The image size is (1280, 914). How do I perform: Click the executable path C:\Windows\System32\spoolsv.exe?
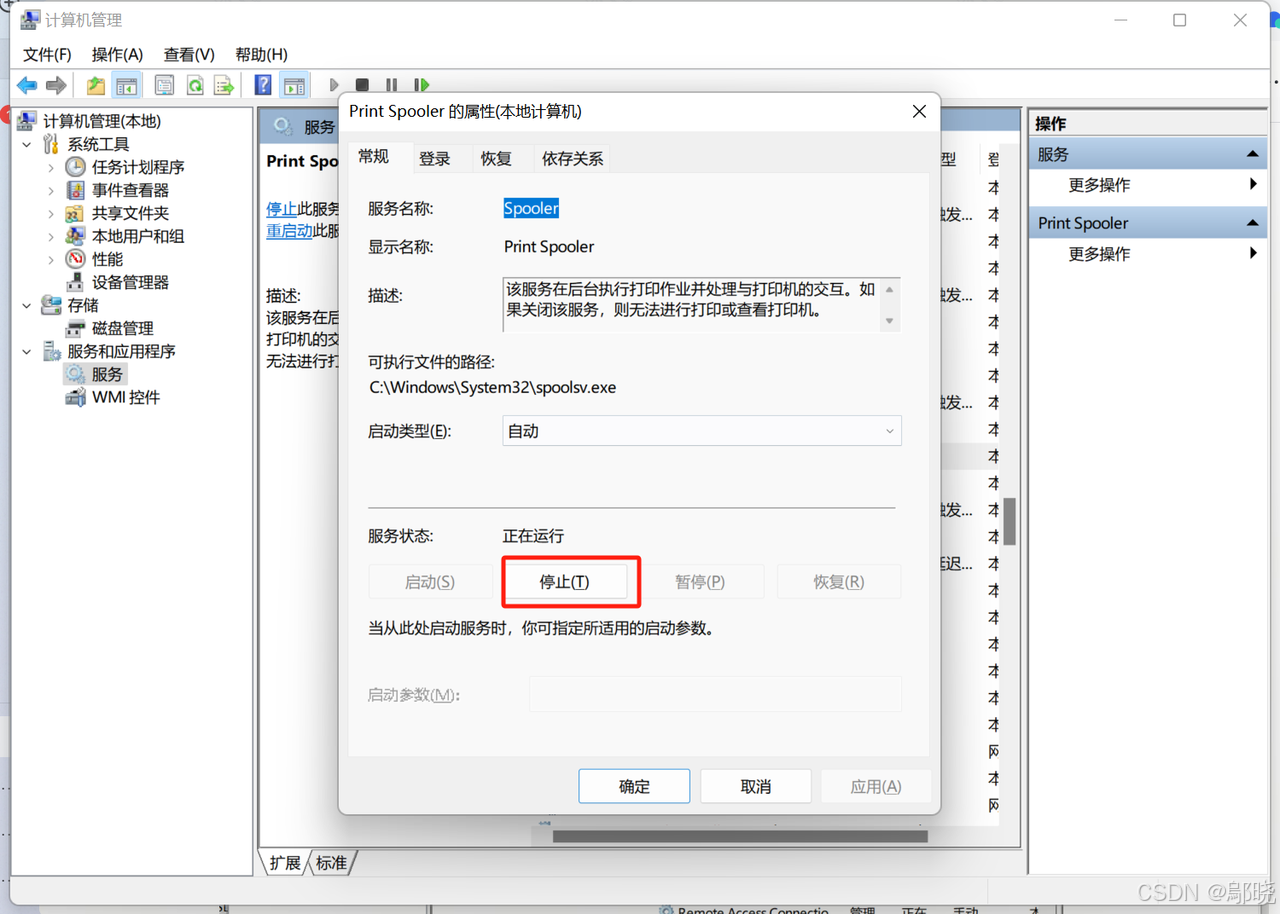point(493,387)
